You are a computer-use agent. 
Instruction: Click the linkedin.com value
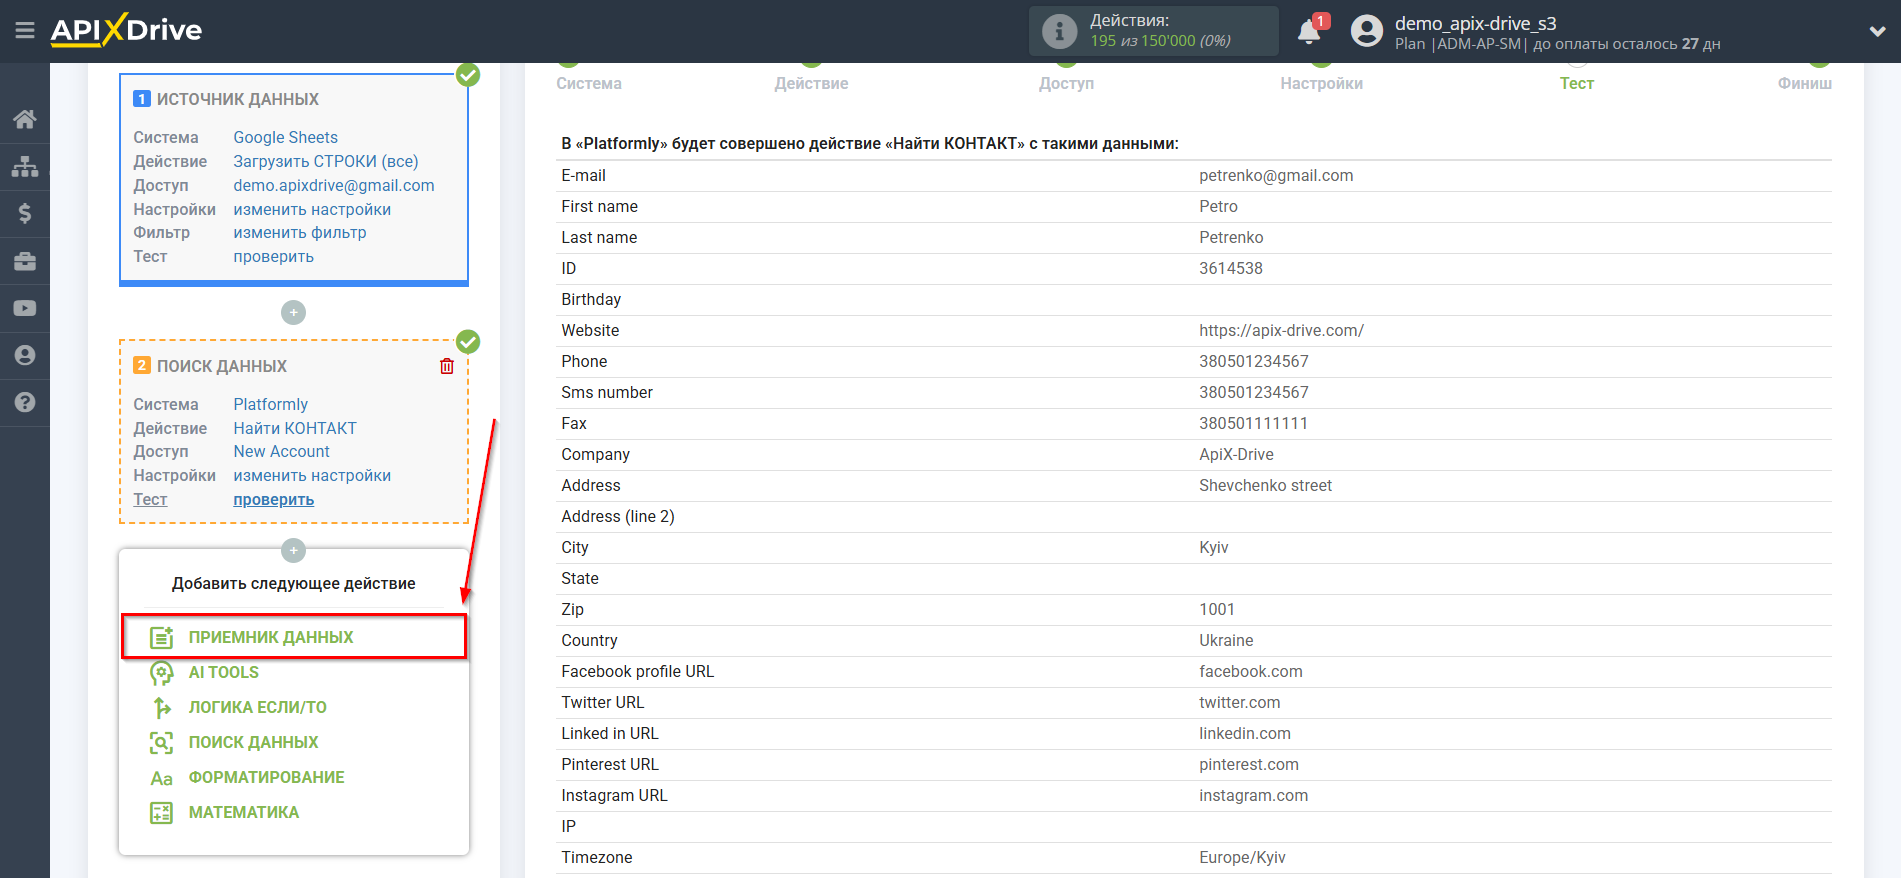click(x=1245, y=733)
